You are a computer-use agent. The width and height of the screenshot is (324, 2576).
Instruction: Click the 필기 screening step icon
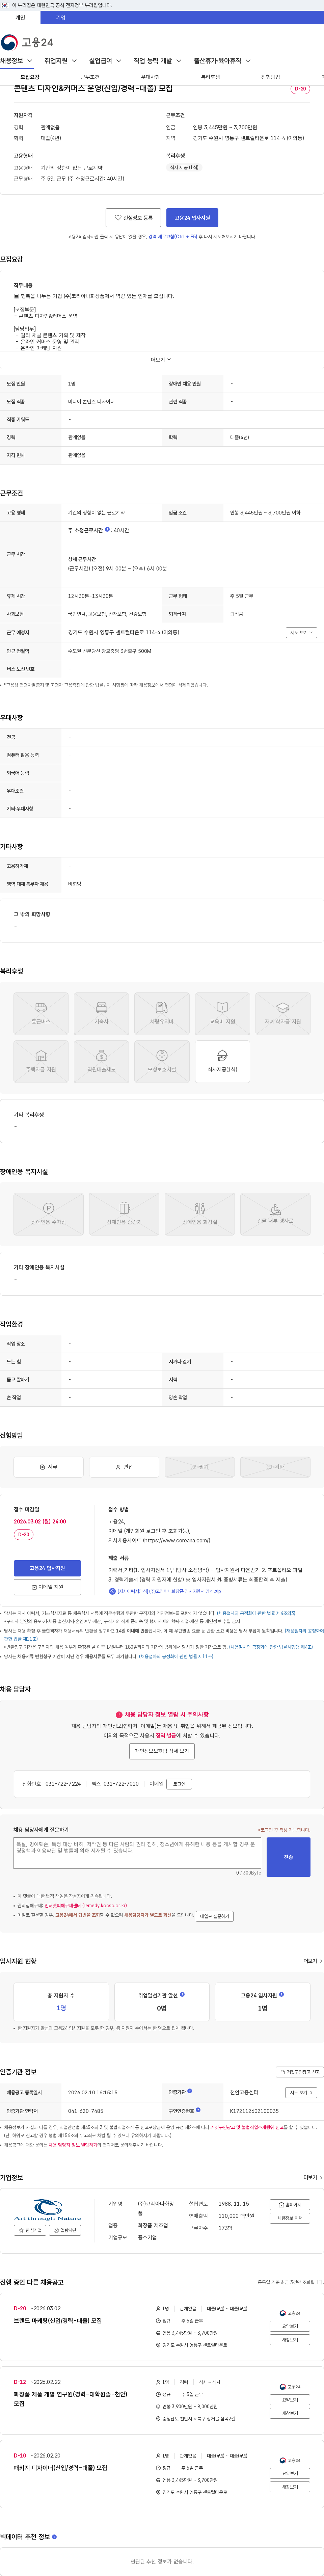point(200,1467)
